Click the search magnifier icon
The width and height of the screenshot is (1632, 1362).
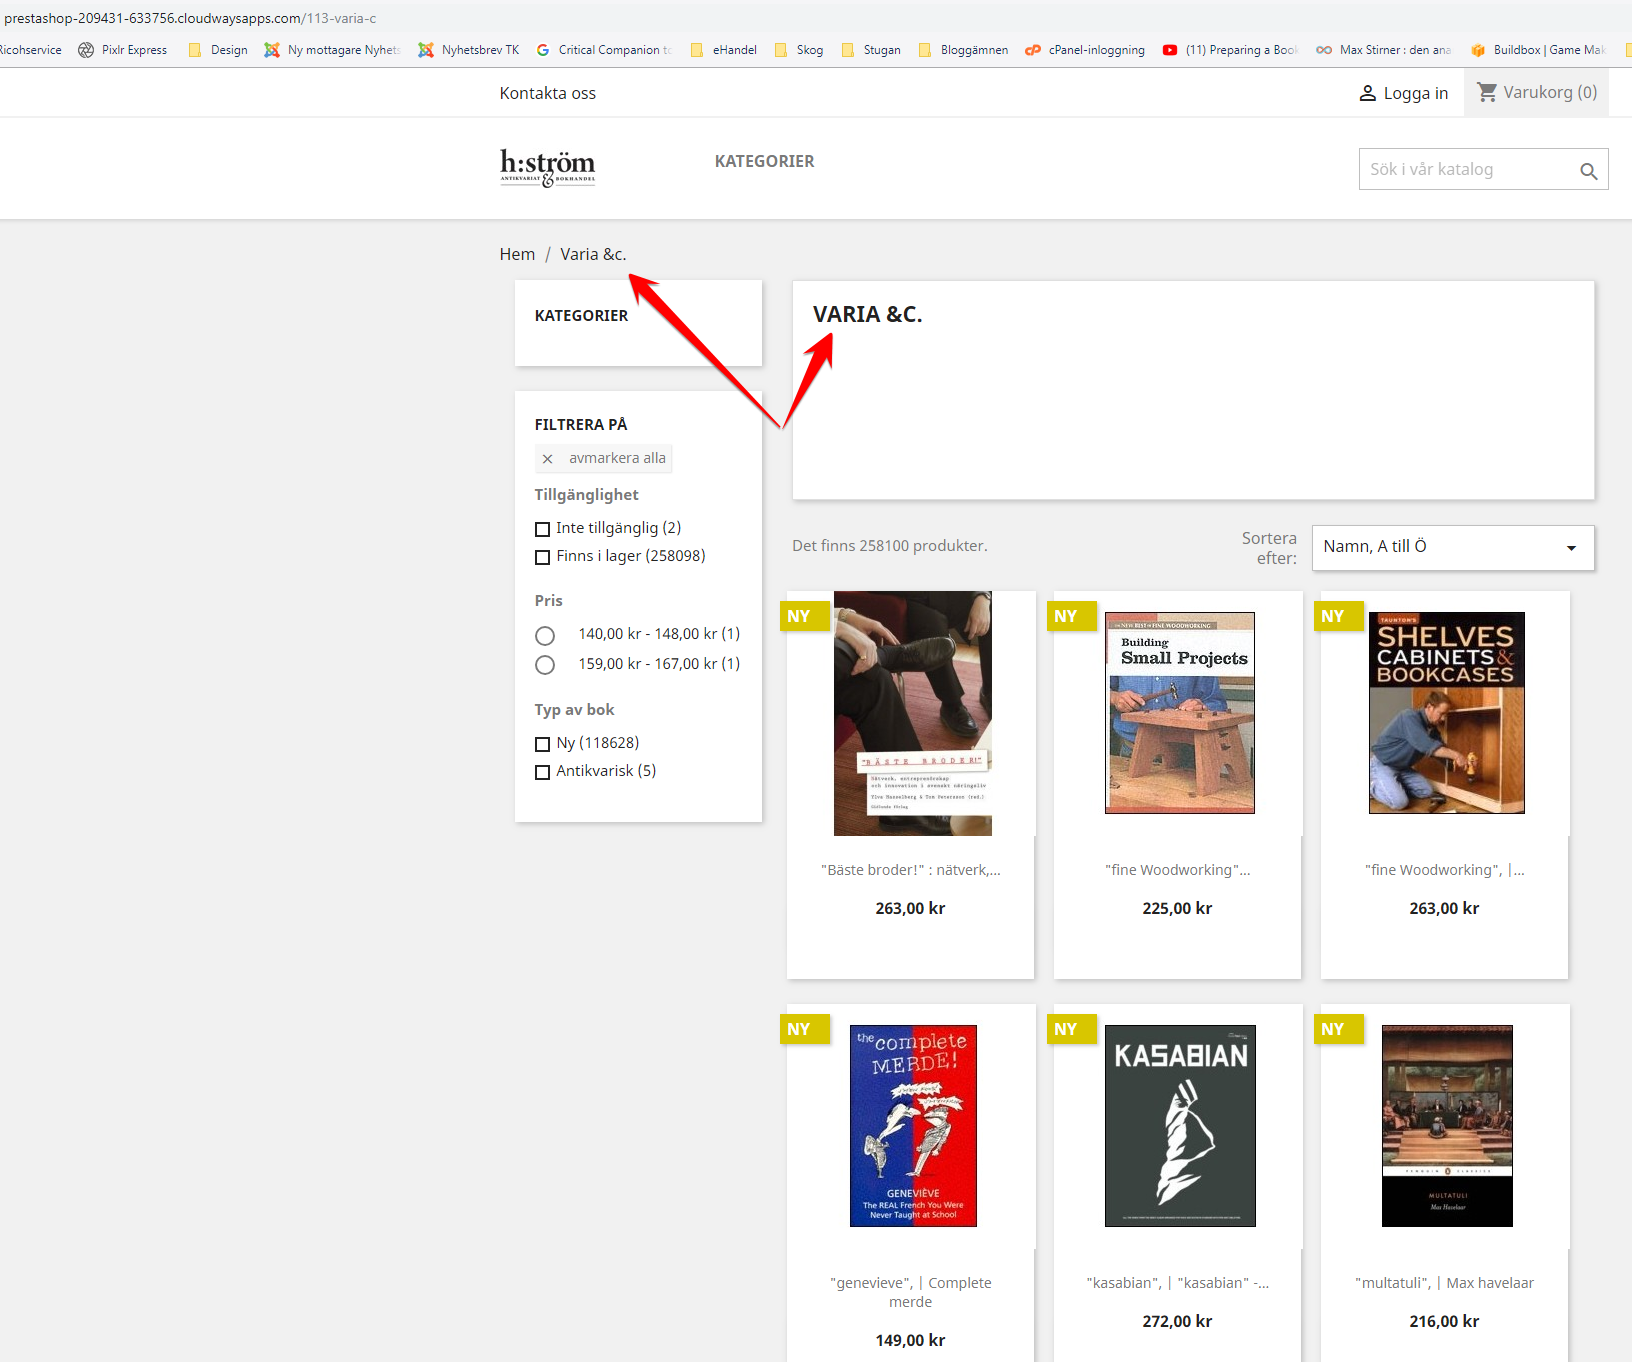(1588, 171)
